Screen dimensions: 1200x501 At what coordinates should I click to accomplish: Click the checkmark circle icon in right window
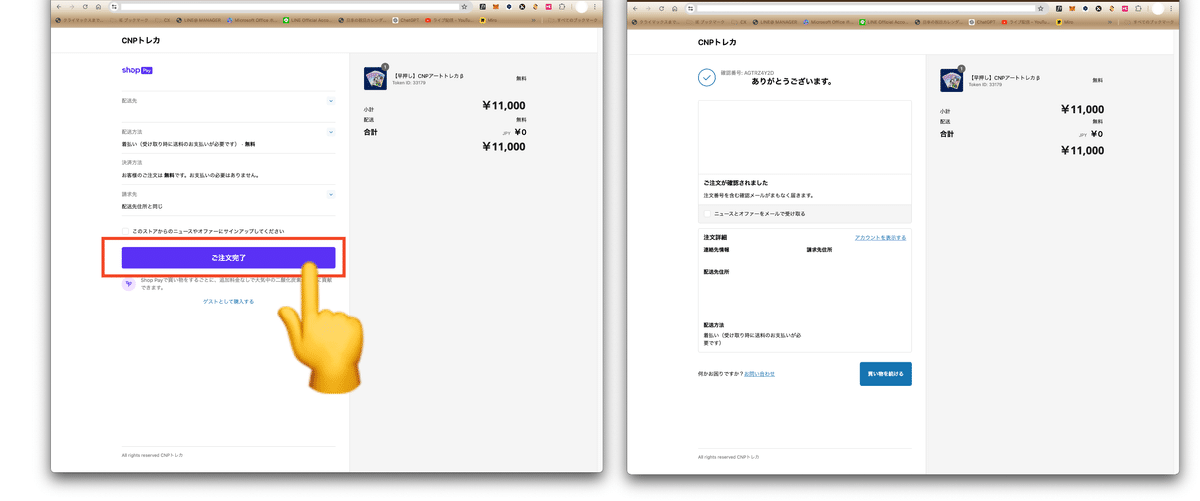coord(707,77)
